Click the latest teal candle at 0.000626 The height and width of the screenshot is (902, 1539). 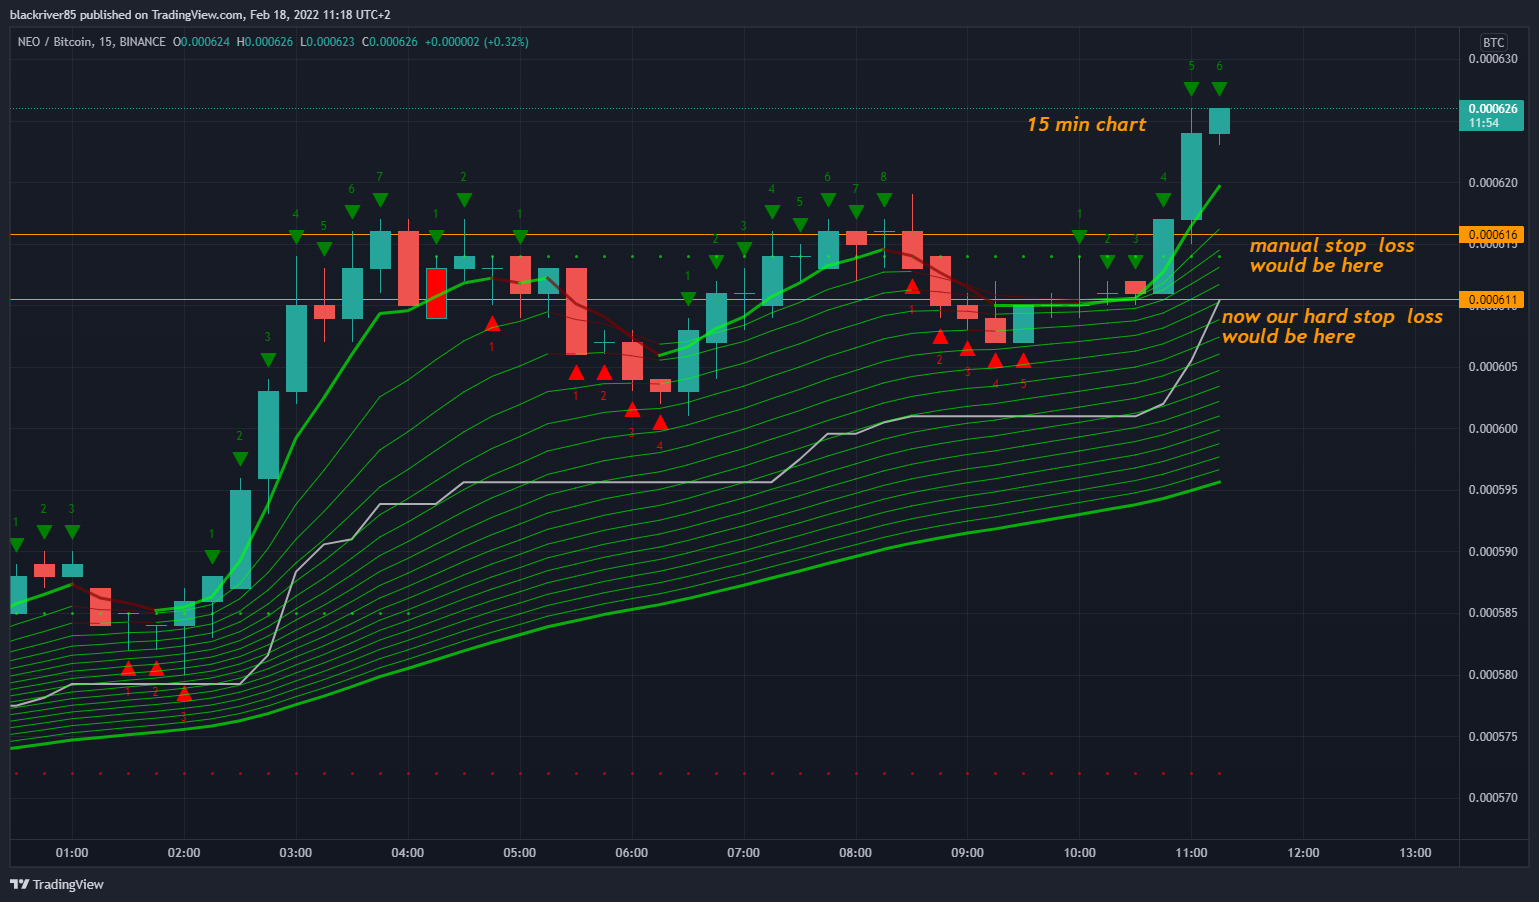pyautogui.click(x=1219, y=121)
